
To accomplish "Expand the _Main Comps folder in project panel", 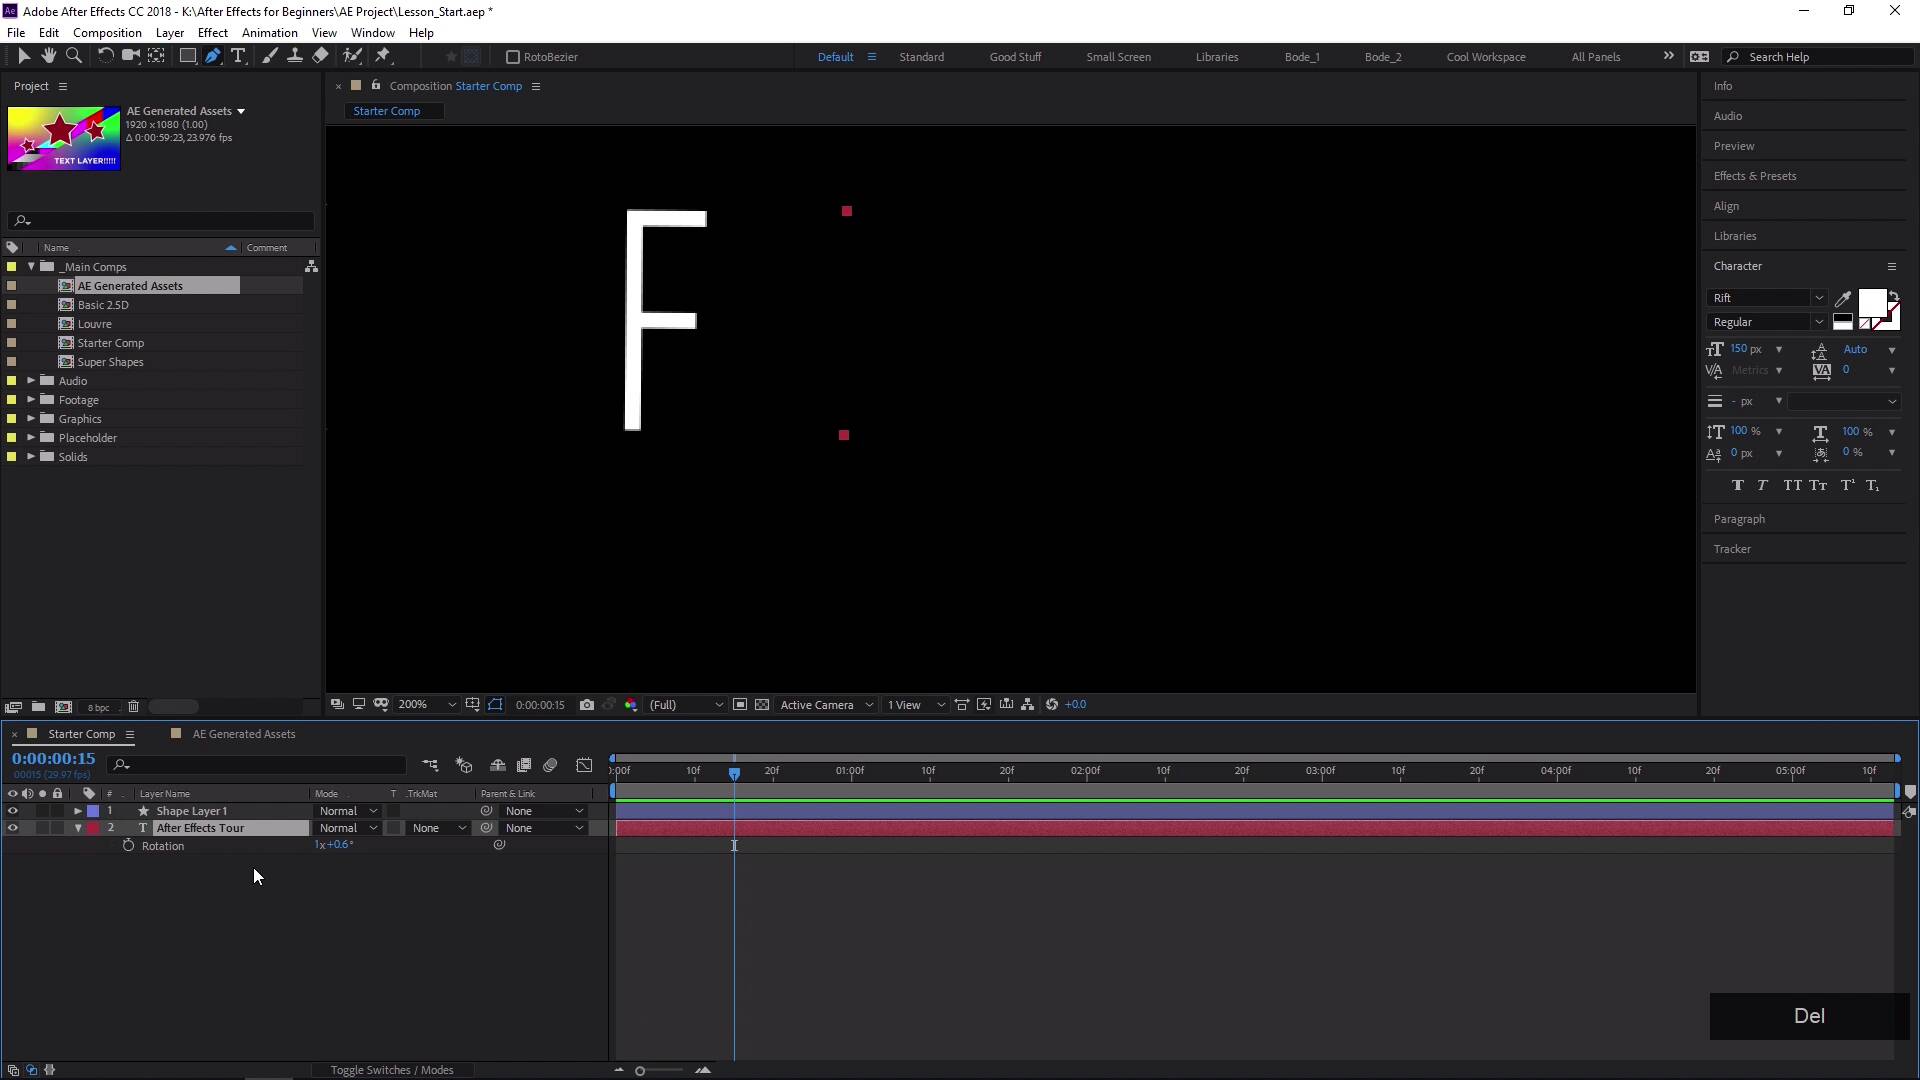I will pos(30,266).
